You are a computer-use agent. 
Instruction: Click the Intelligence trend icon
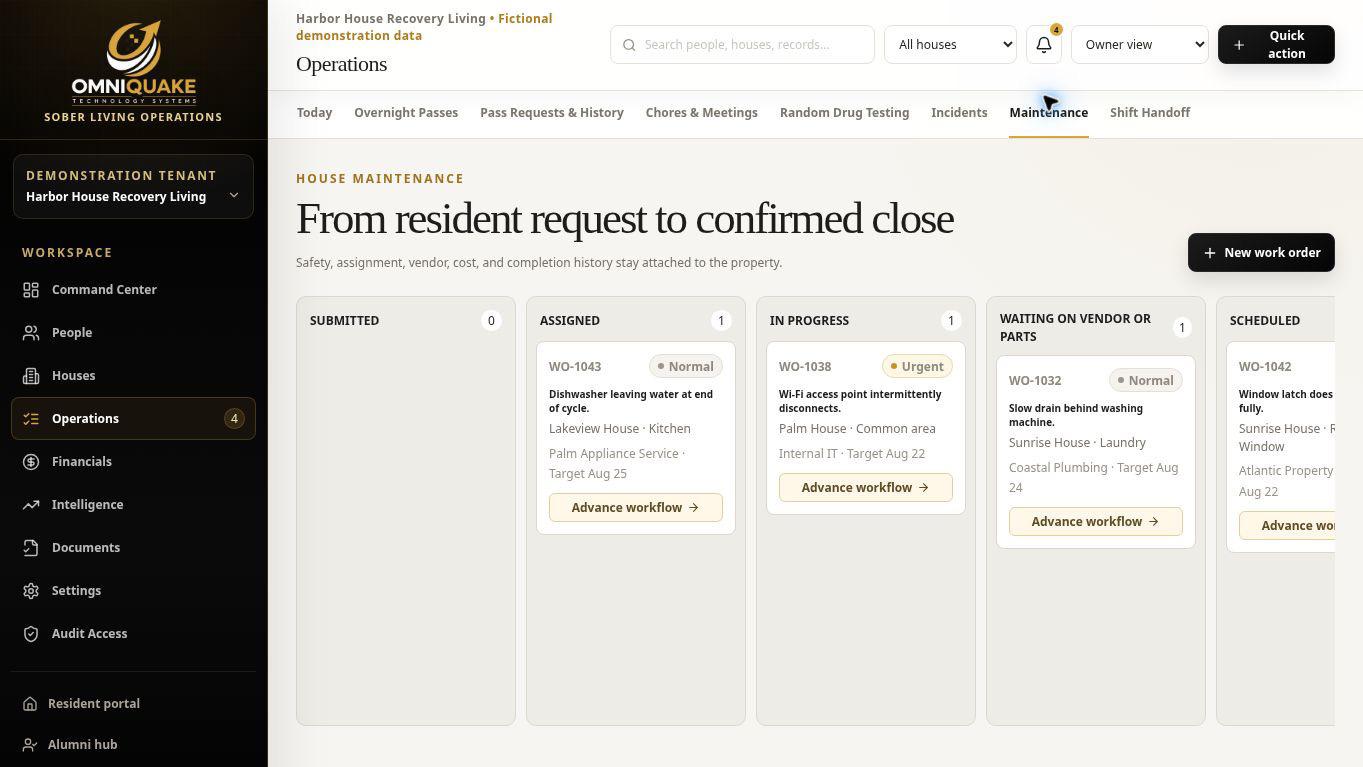(31, 505)
